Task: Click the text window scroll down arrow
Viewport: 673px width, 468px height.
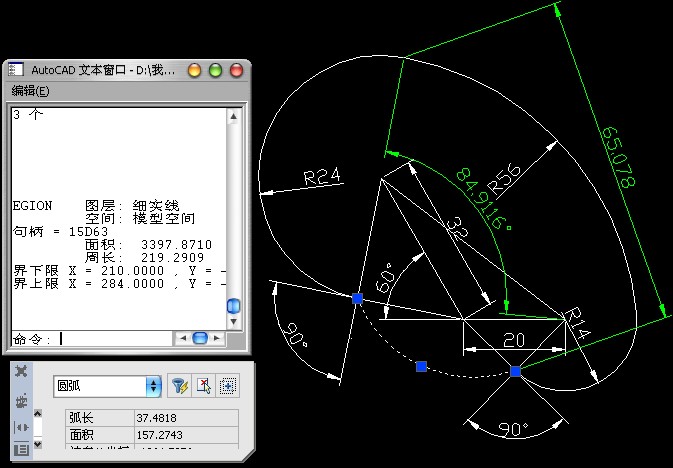Action: 233,321
